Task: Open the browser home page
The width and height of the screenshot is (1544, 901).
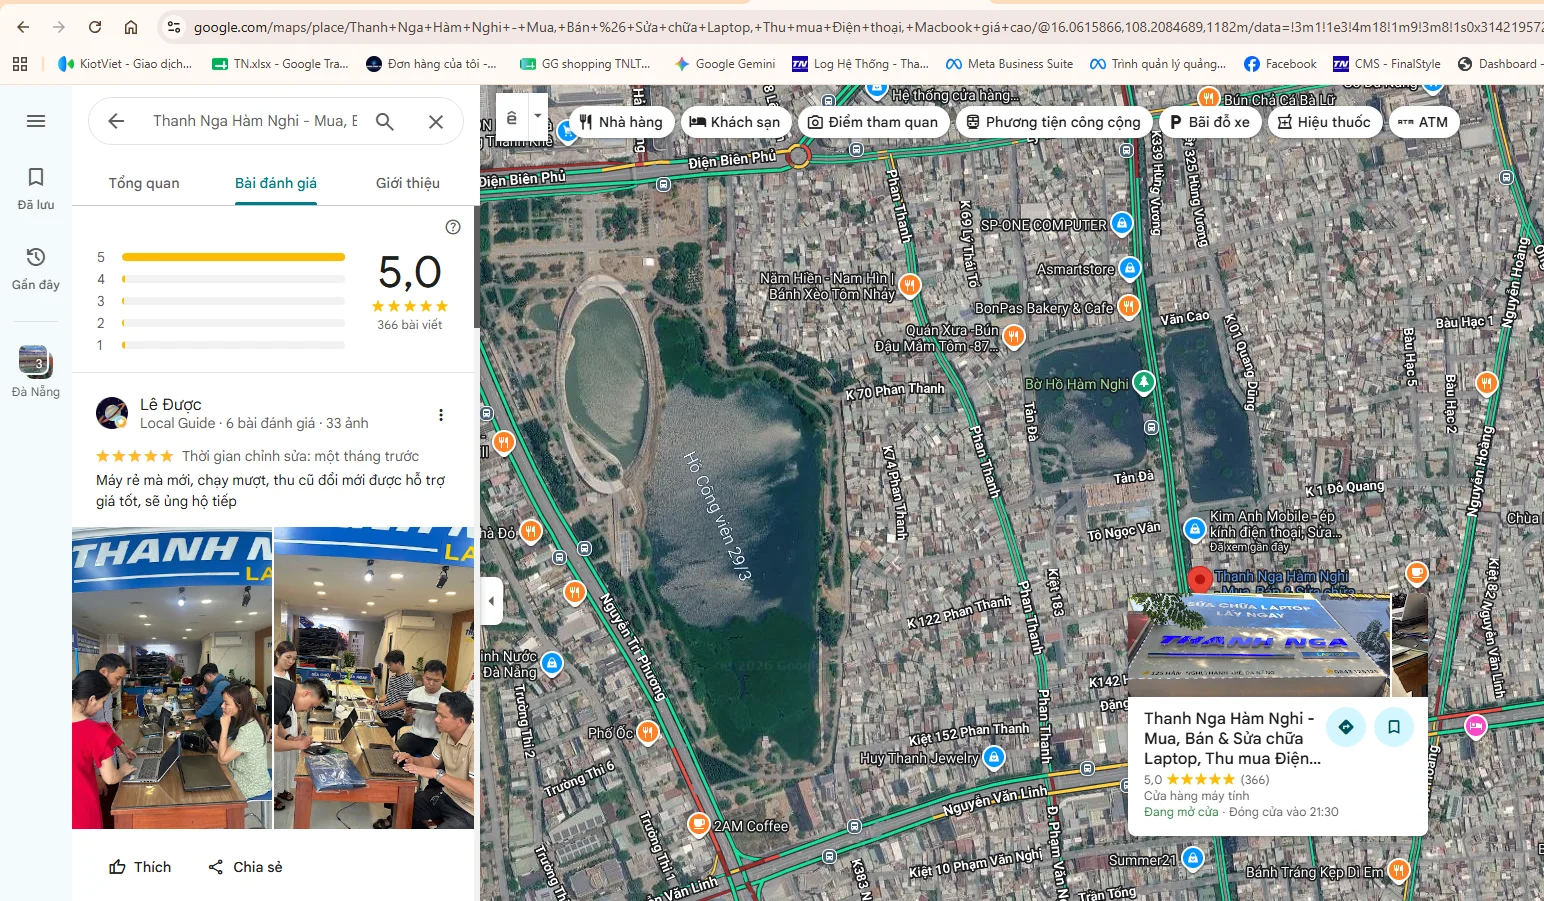Action: [x=131, y=27]
